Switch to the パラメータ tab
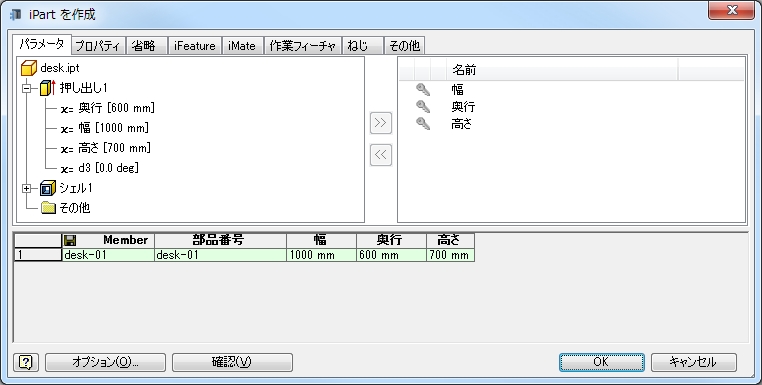The image size is (762, 385). pos(42,44)
